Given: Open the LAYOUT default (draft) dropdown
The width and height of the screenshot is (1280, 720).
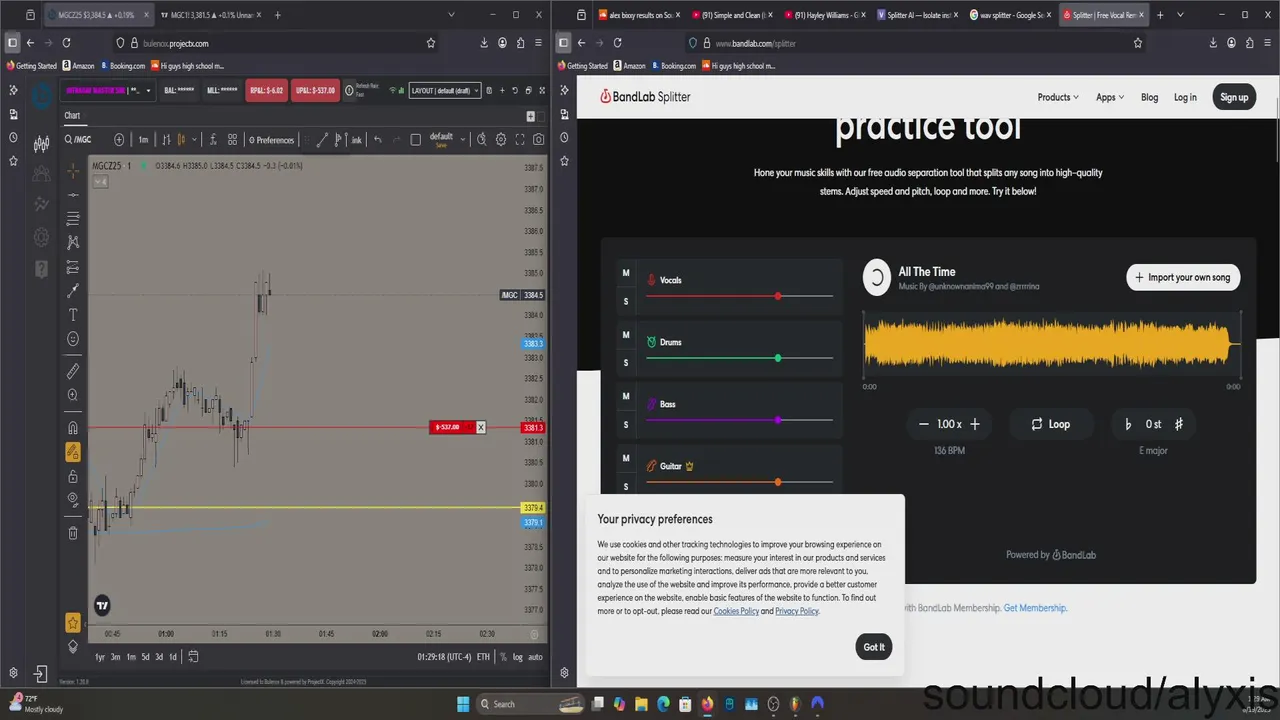Looking at the screenshot, I should [x=445, y=90].
